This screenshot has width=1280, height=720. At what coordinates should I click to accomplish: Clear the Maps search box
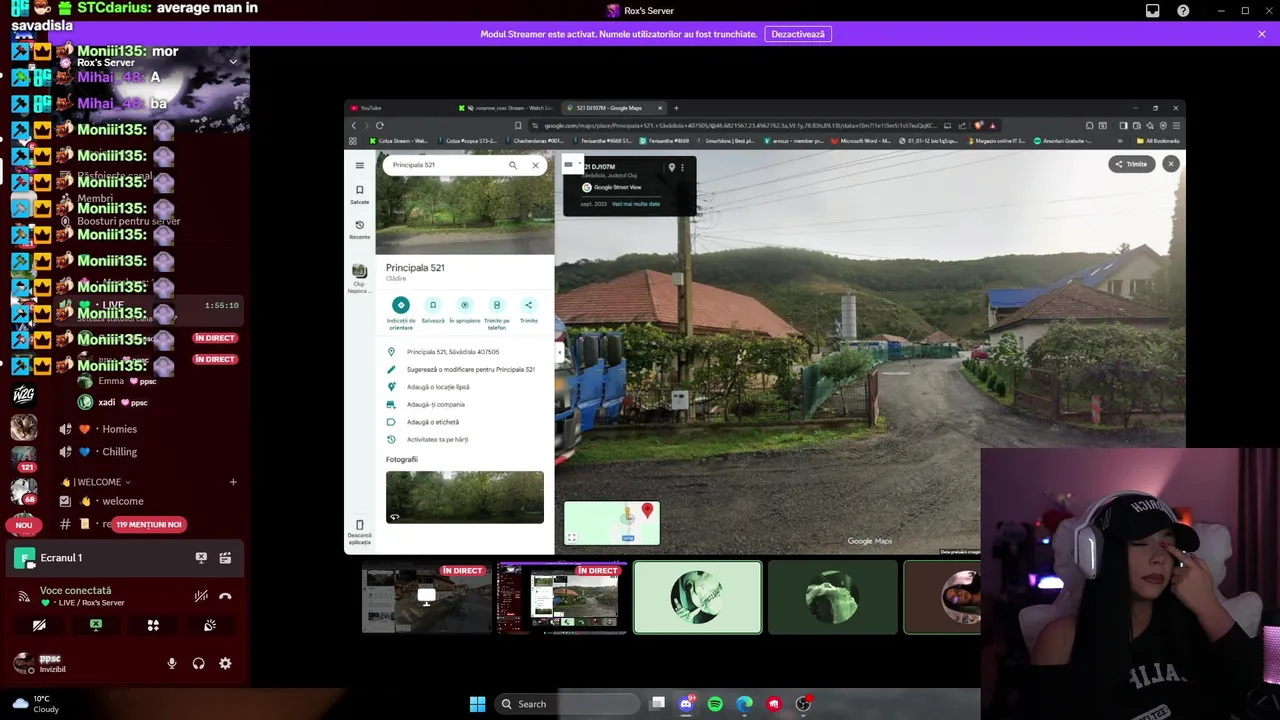(x=535, y=165)
